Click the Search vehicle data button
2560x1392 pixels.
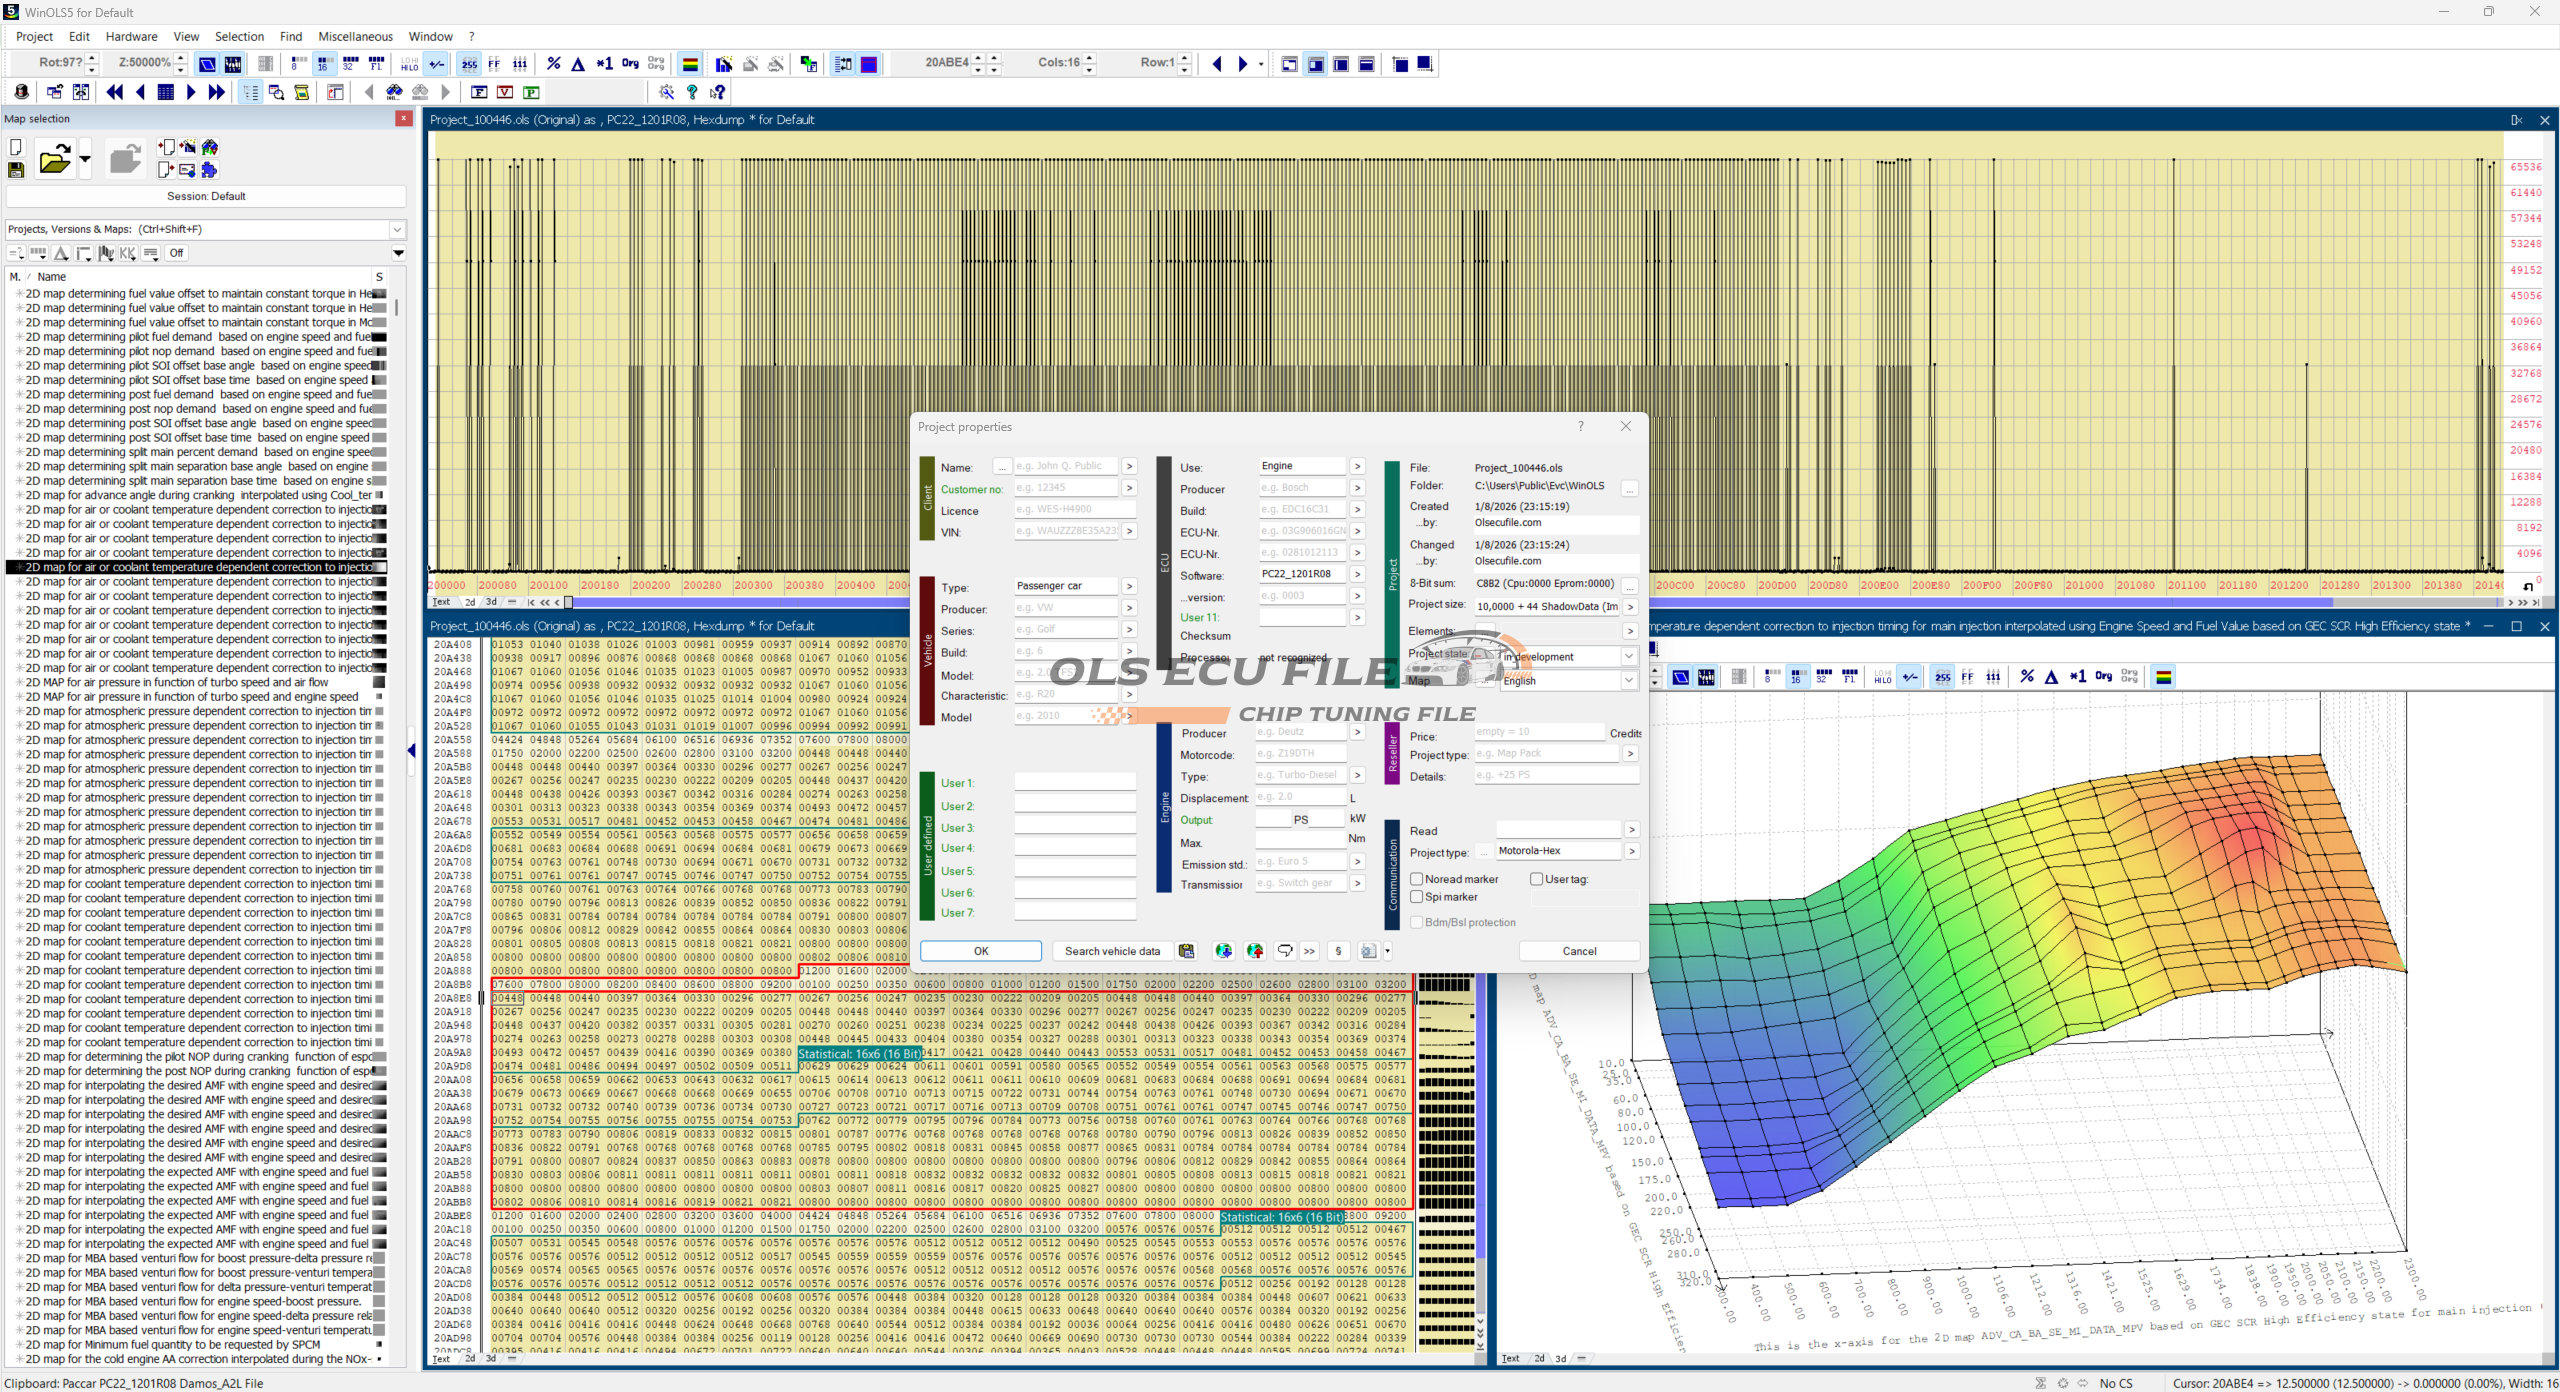click(1112, 951)
